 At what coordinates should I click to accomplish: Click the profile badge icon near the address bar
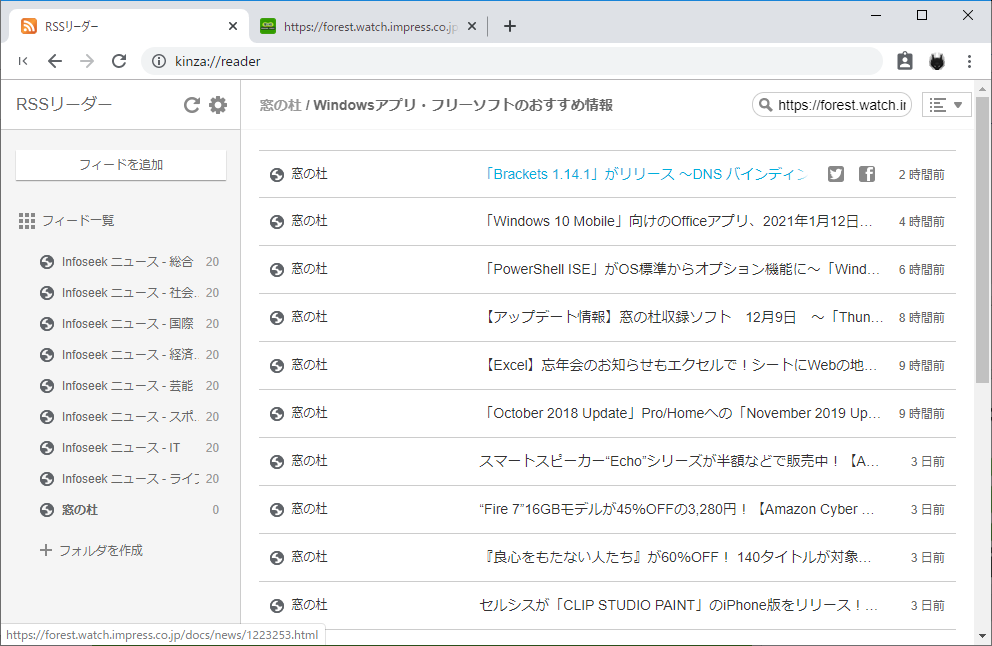tap(905, 61)
